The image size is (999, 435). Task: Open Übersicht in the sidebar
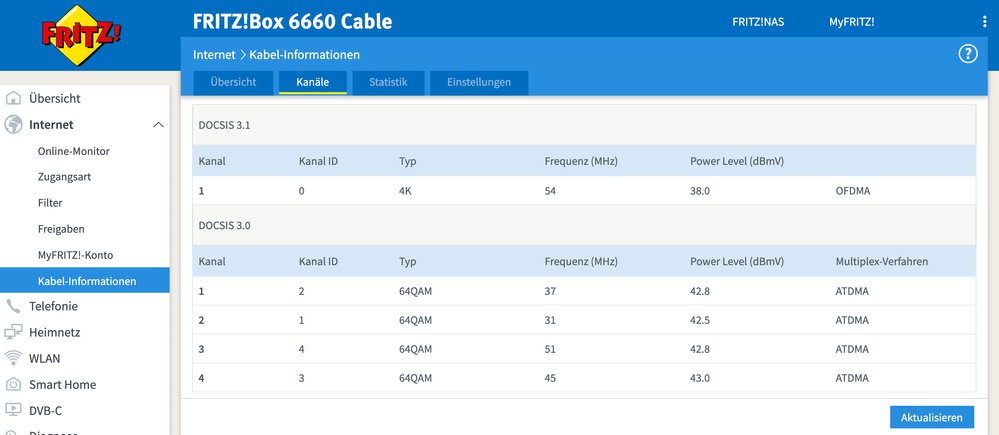click(55, 99)
